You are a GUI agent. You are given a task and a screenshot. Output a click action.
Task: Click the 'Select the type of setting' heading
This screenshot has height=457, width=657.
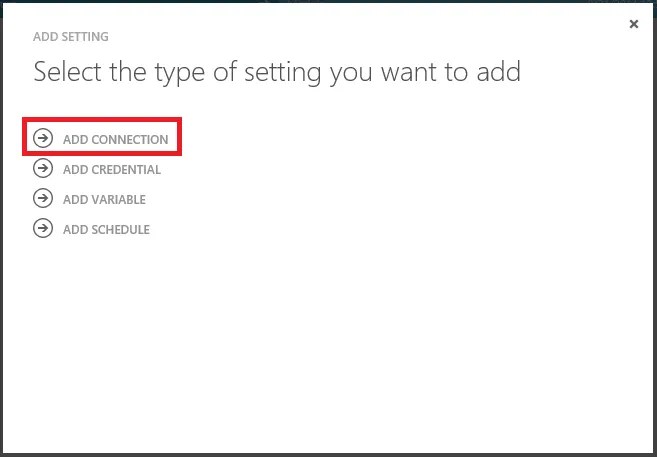[x=277, y=72]
